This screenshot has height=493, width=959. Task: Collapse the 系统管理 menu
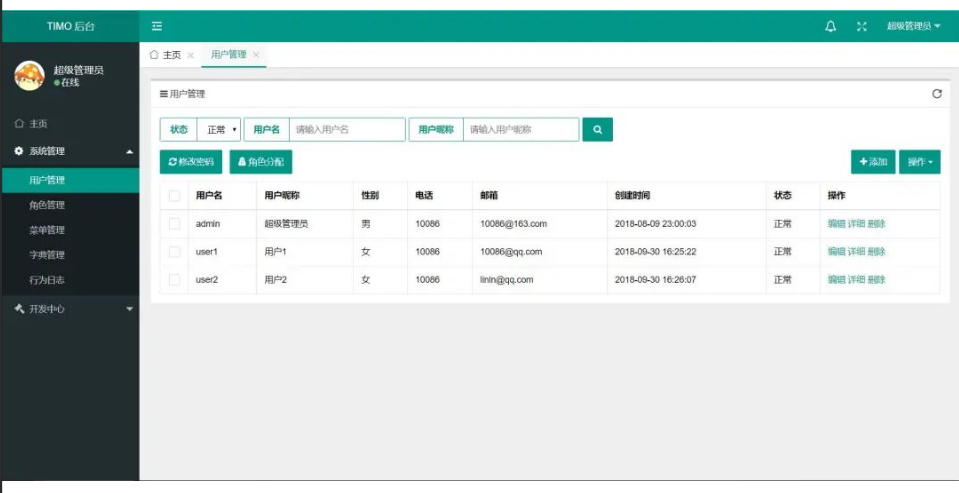pos(70,151)
